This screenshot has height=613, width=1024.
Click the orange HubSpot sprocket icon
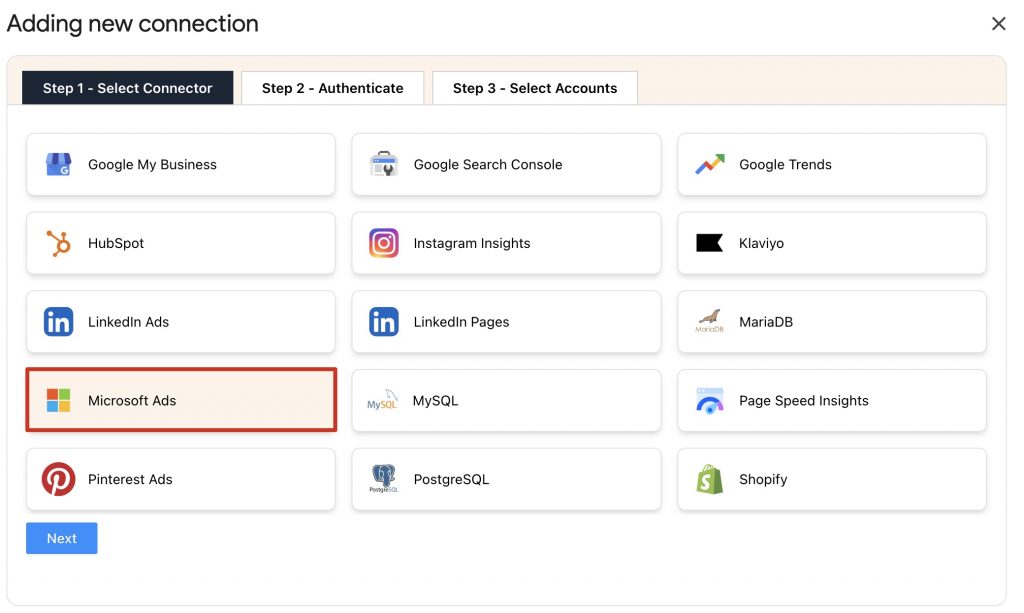click(58, 243)
